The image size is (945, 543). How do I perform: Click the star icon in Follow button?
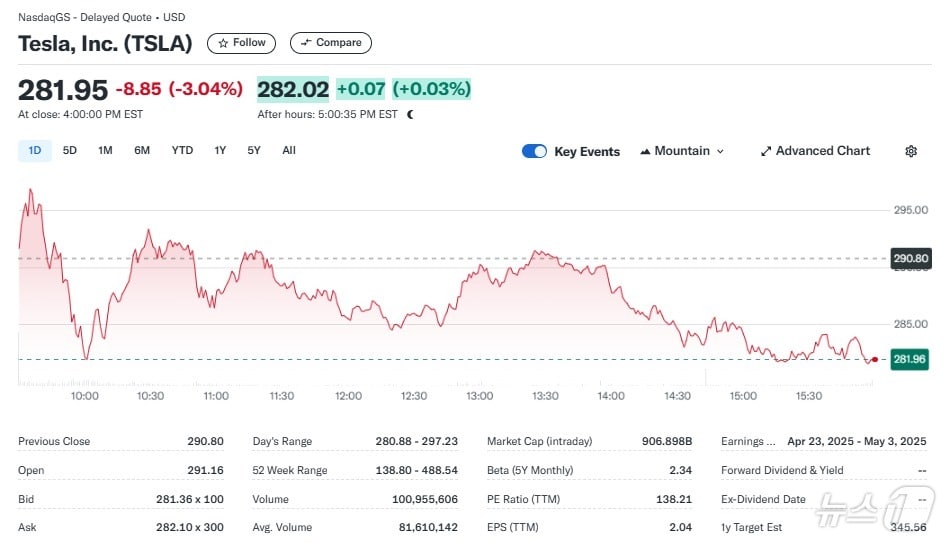(223, 43)
